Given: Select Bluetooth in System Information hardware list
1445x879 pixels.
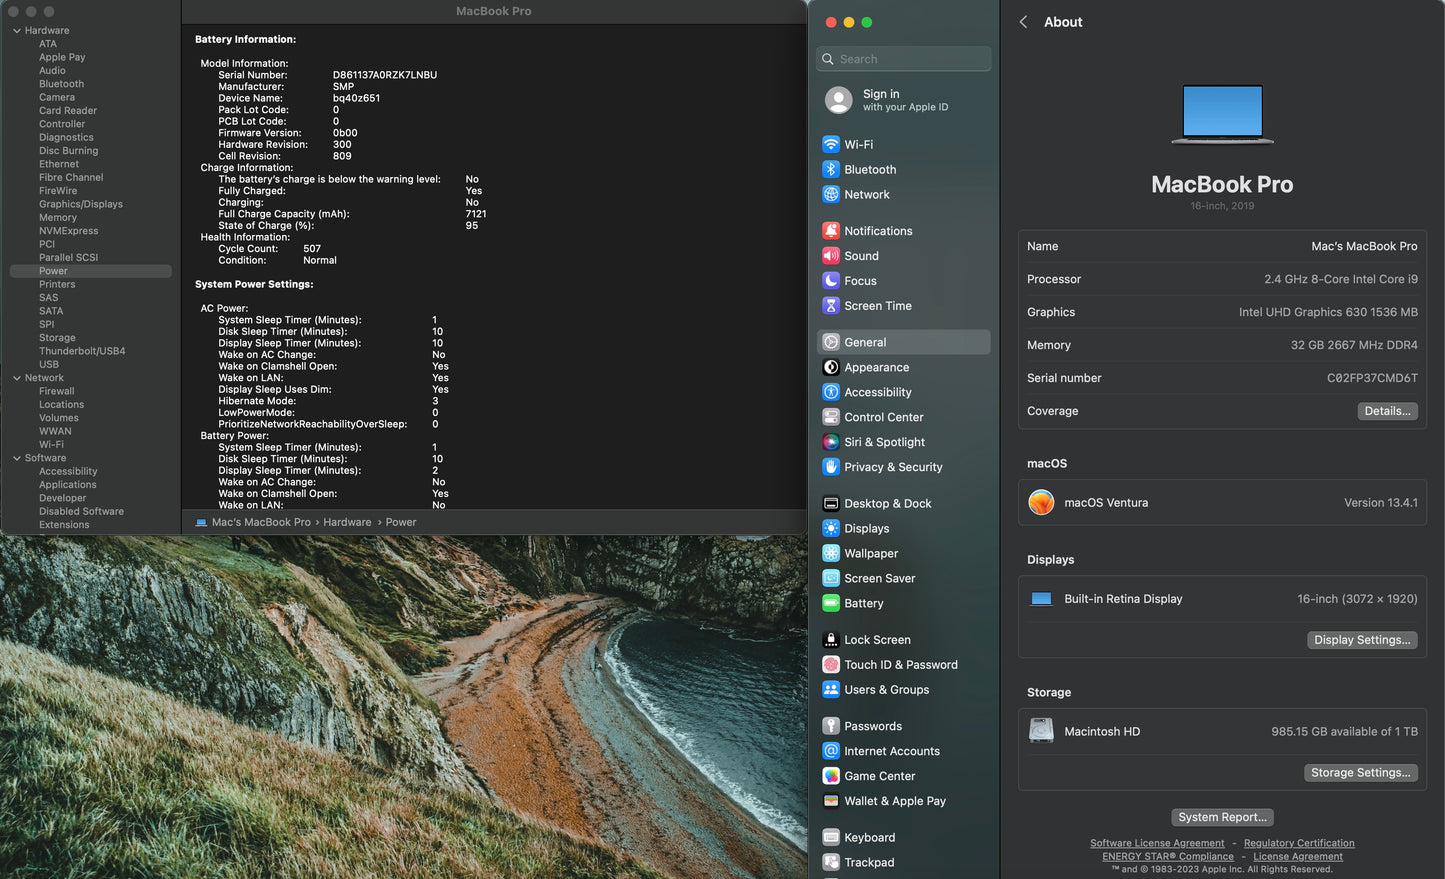Looking at the screenshot, I should tap(62, 84).
